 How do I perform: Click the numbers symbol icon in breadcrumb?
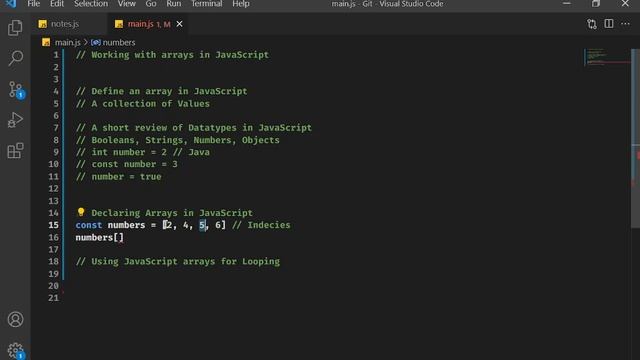pos(96,42)
